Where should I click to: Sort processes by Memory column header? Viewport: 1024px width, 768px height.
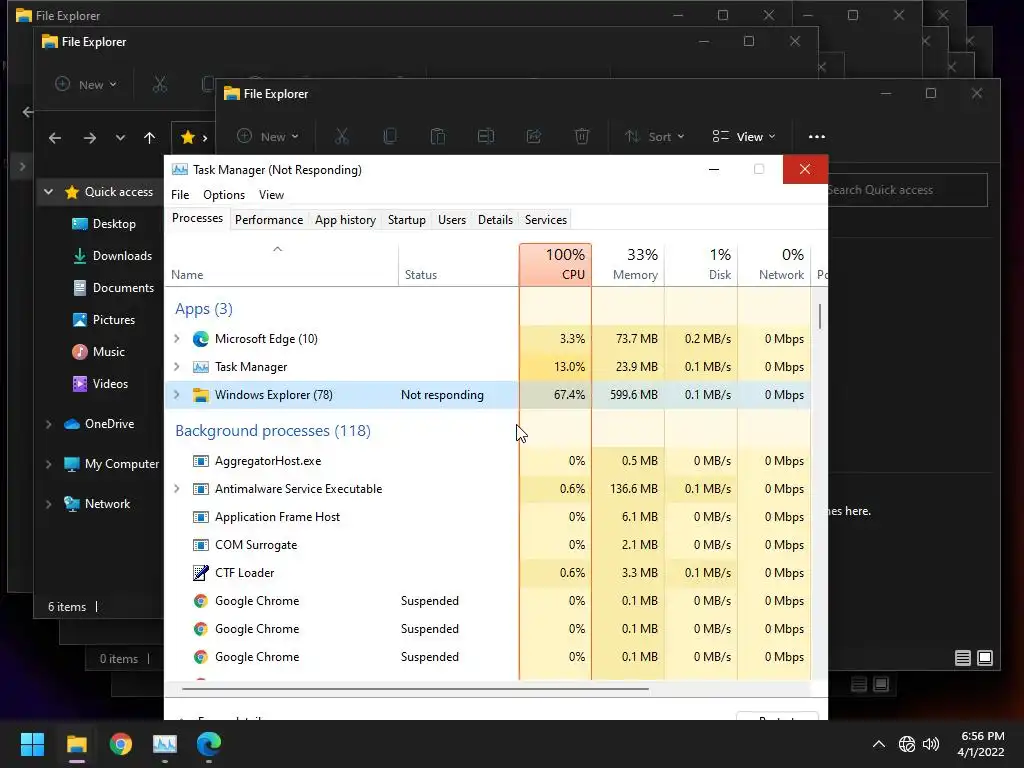tap(628, 264)
